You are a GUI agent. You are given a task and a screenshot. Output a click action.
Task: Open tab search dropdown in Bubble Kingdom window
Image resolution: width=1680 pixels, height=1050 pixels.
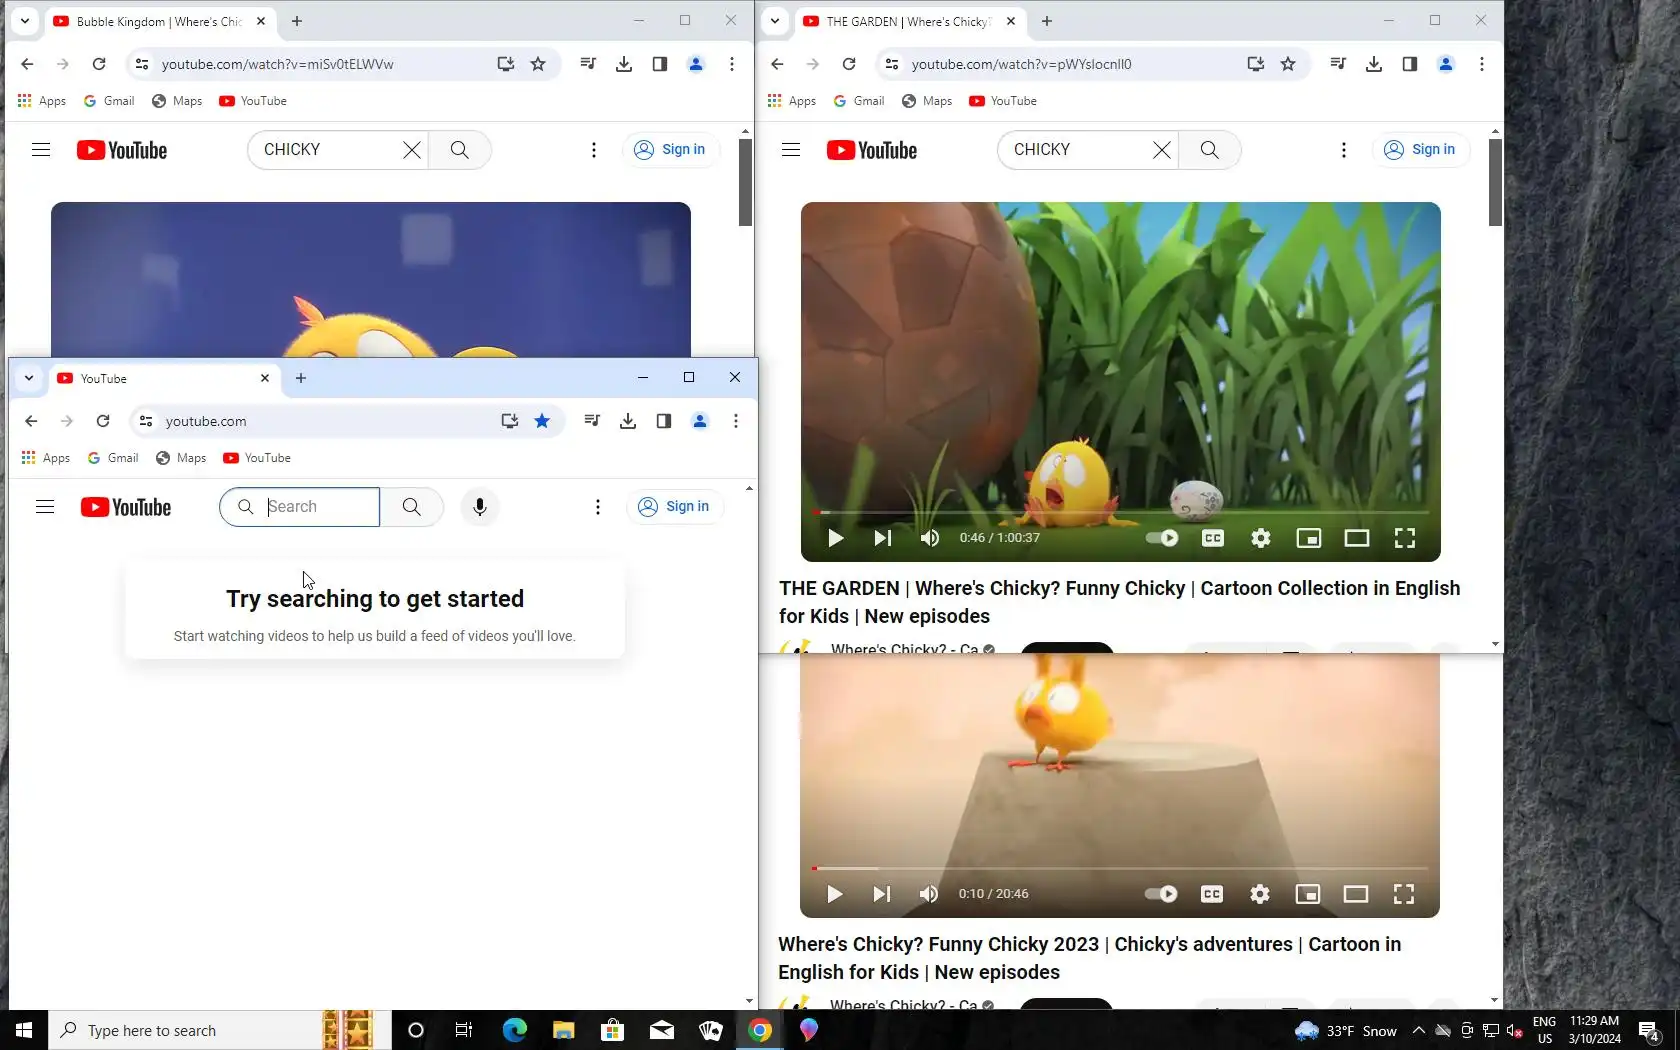[x=25, y=21]
